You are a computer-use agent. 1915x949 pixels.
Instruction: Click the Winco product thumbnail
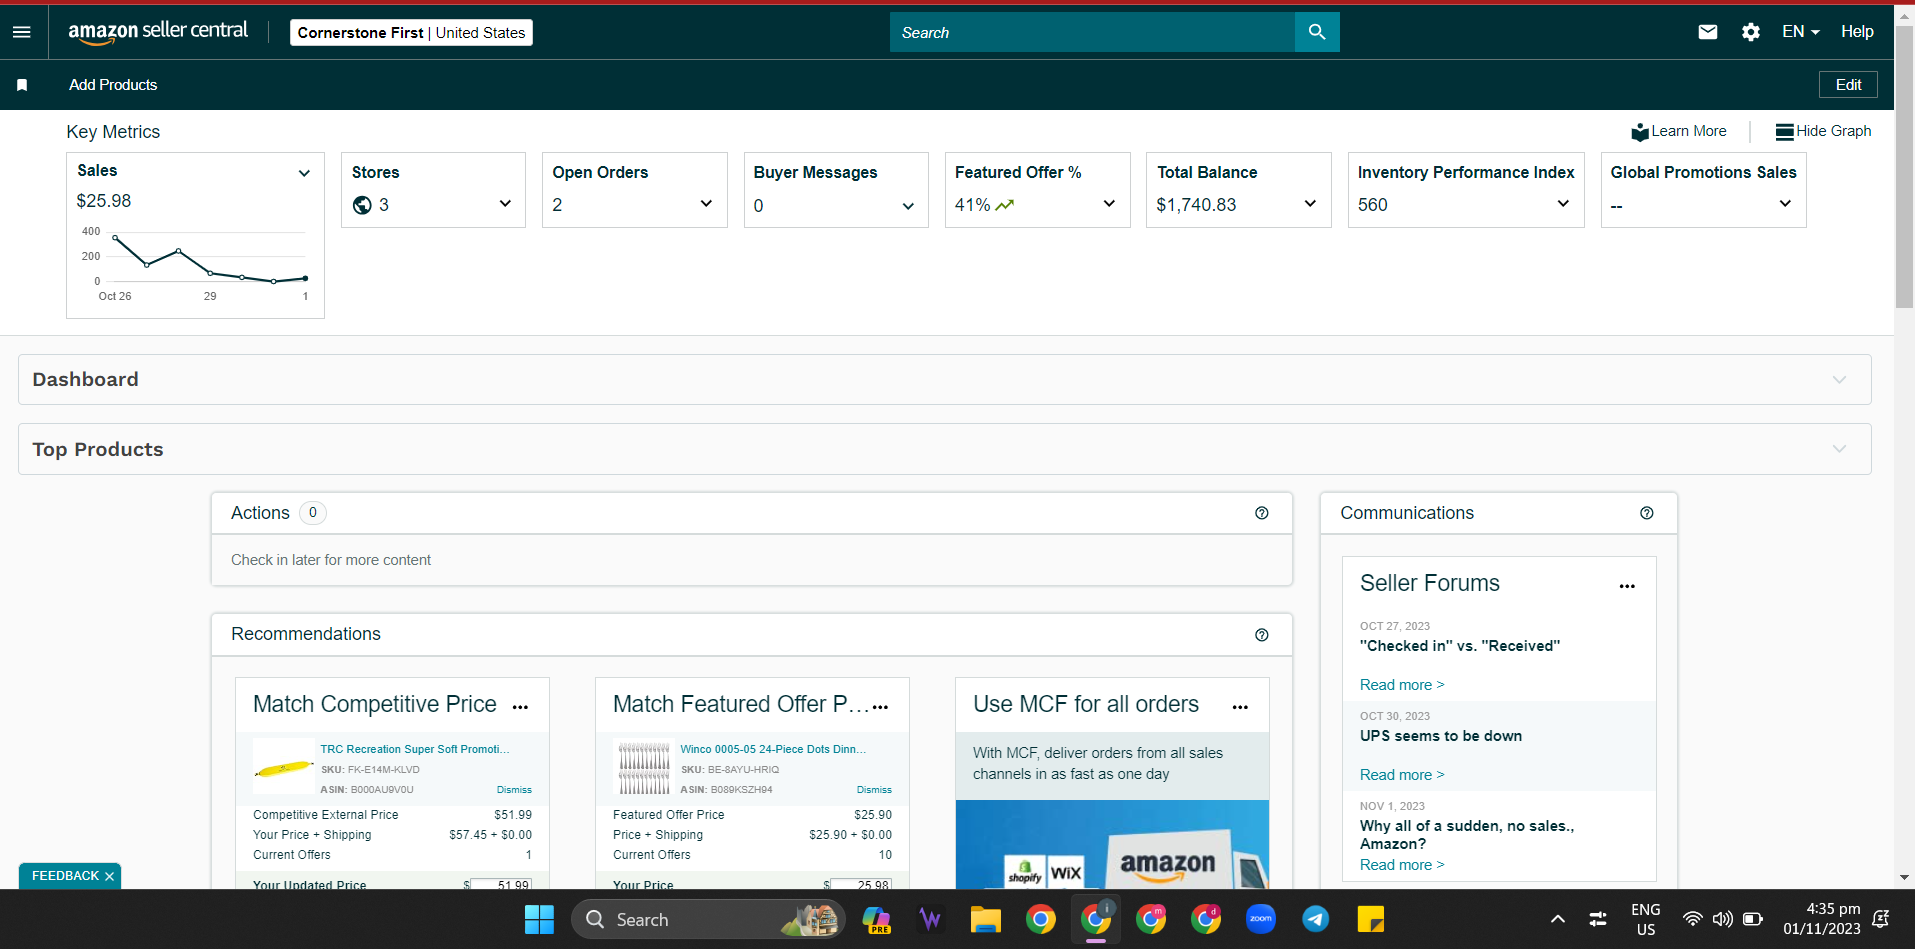click(x=644, y=767)
